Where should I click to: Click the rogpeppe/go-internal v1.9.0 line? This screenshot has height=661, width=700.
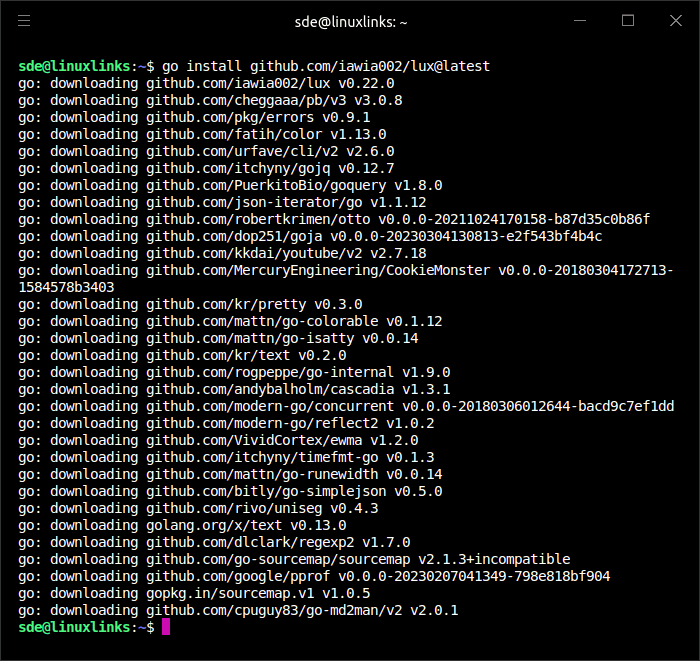tap(234, 372)
